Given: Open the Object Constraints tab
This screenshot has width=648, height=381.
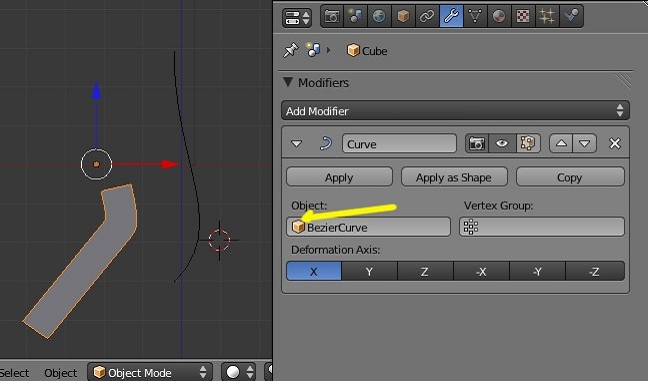Looking at the screenshot, I should point(427,17).
